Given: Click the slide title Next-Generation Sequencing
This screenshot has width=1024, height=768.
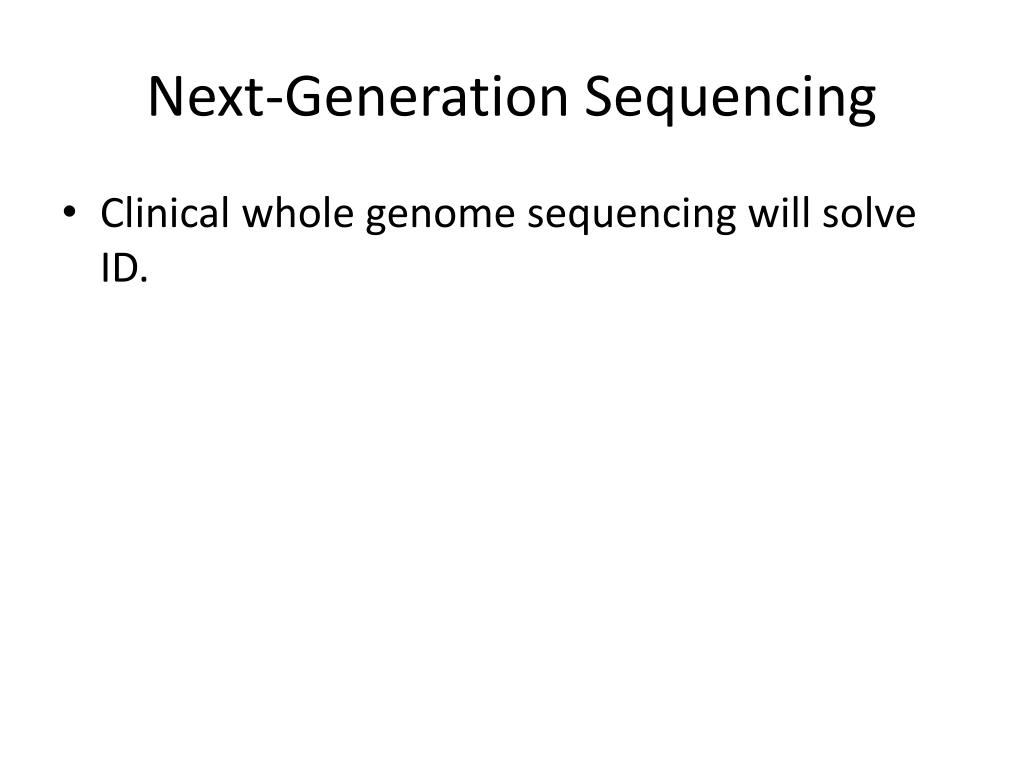Looking at the screenshot, I should coord(512,98).
